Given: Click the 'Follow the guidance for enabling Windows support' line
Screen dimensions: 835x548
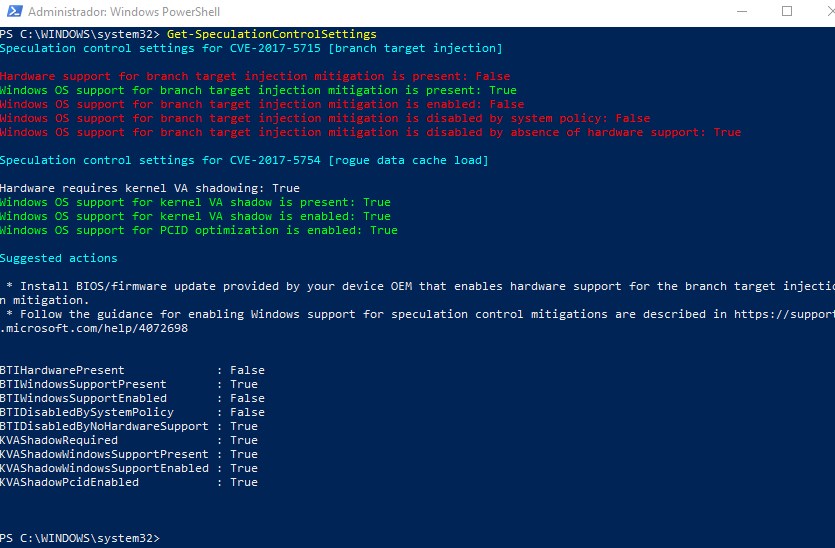Looking at the screenshot, I should 421,314.
